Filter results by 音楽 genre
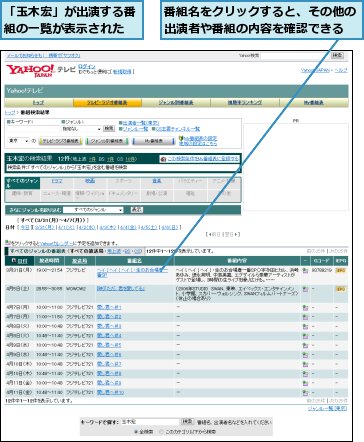The height and width of the screenshot is (442, 364). click(157, 181)
